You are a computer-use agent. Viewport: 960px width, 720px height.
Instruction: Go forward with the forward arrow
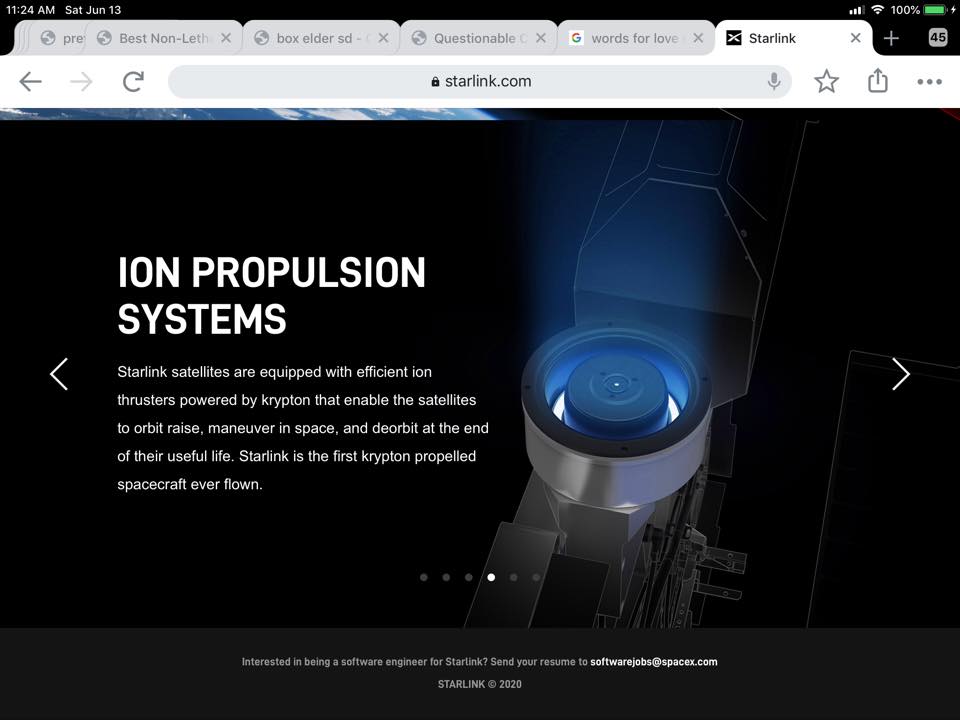[81, 81]
